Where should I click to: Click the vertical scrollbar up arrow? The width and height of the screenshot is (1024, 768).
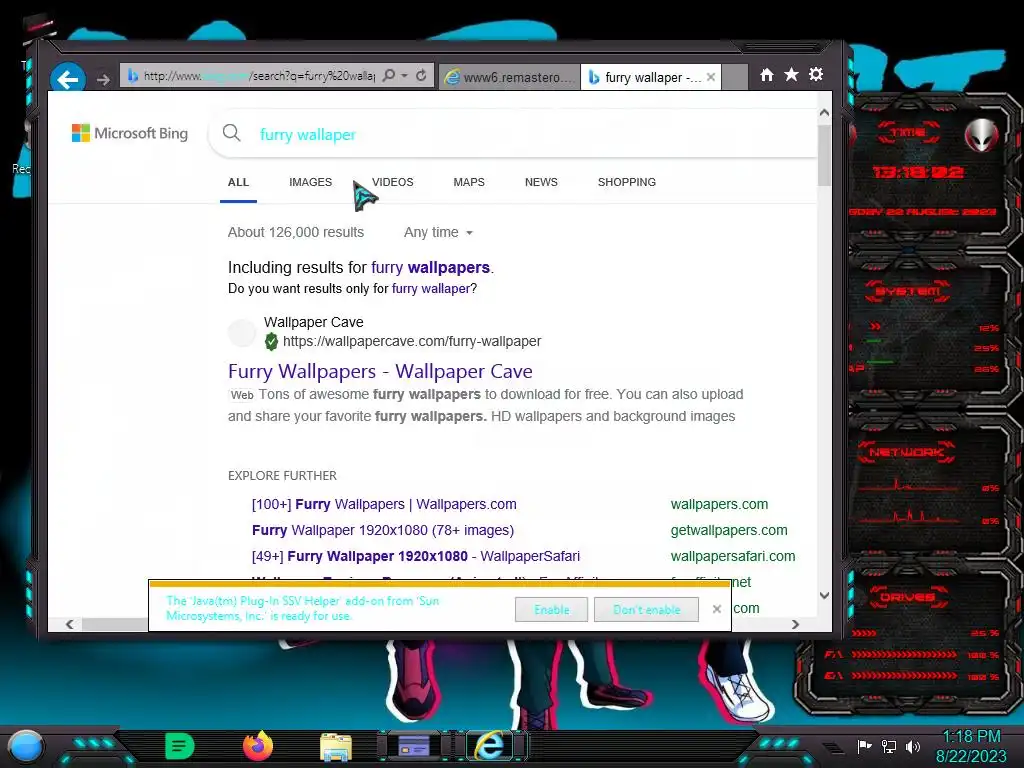824,113
